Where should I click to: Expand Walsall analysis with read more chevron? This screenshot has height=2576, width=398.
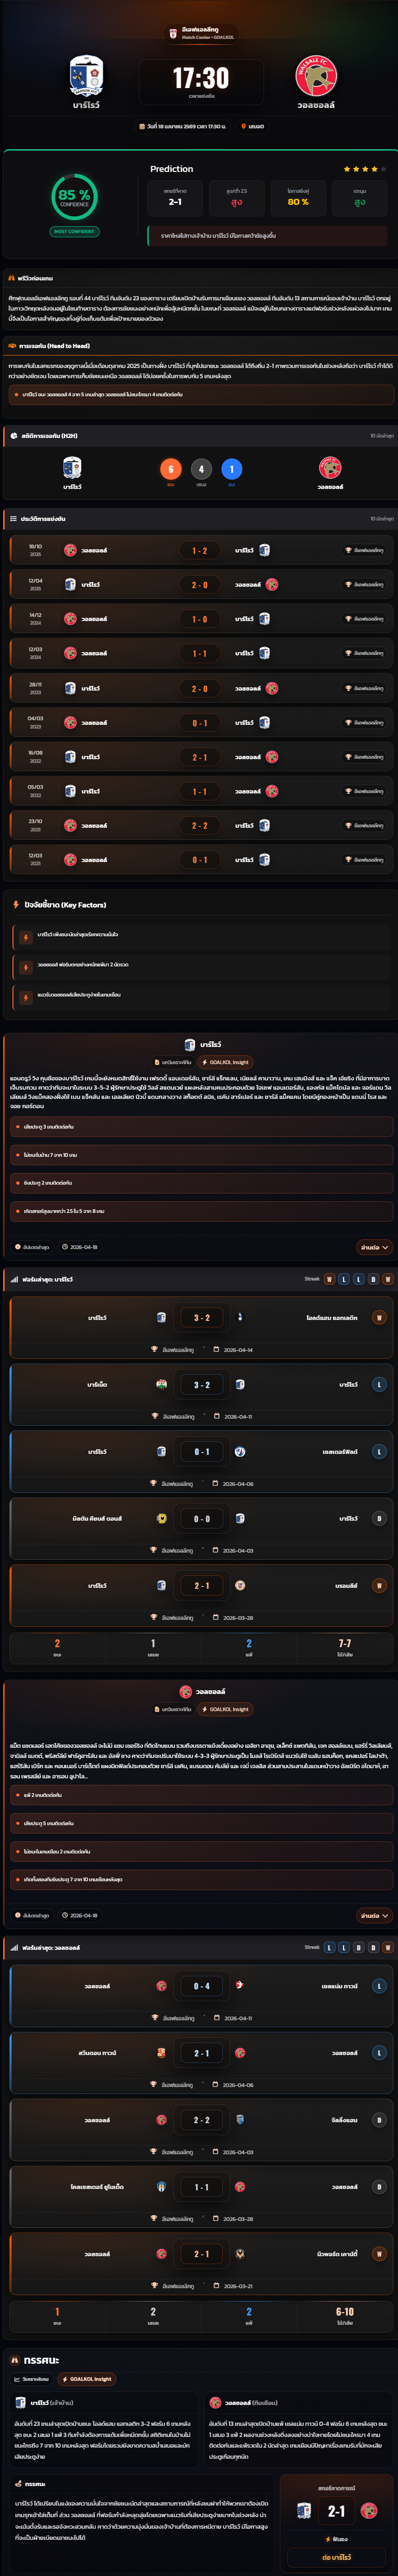point(374,1916)
